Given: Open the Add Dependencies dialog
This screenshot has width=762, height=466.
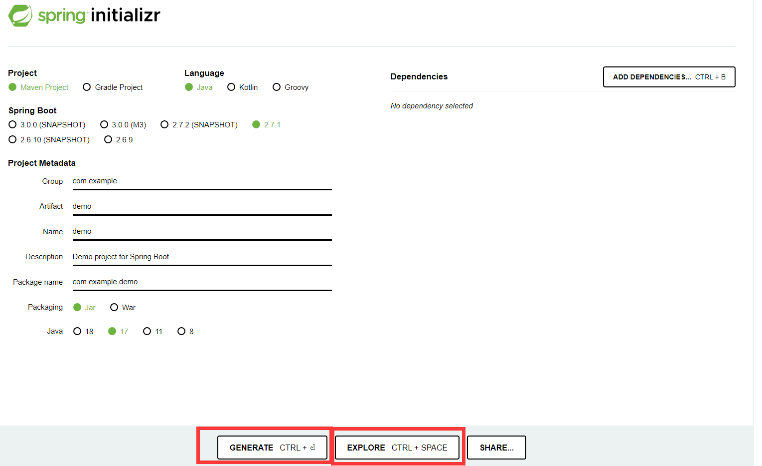Looking at the screenshot, I should point(669,77).
